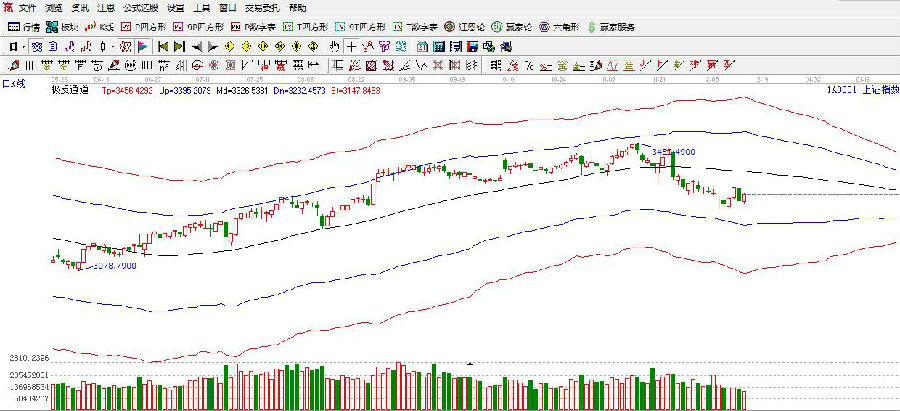Click the pink flag play icon
The height and width of the screenshot is (411, 900).
pyautogui.click(x=144, y=46)
